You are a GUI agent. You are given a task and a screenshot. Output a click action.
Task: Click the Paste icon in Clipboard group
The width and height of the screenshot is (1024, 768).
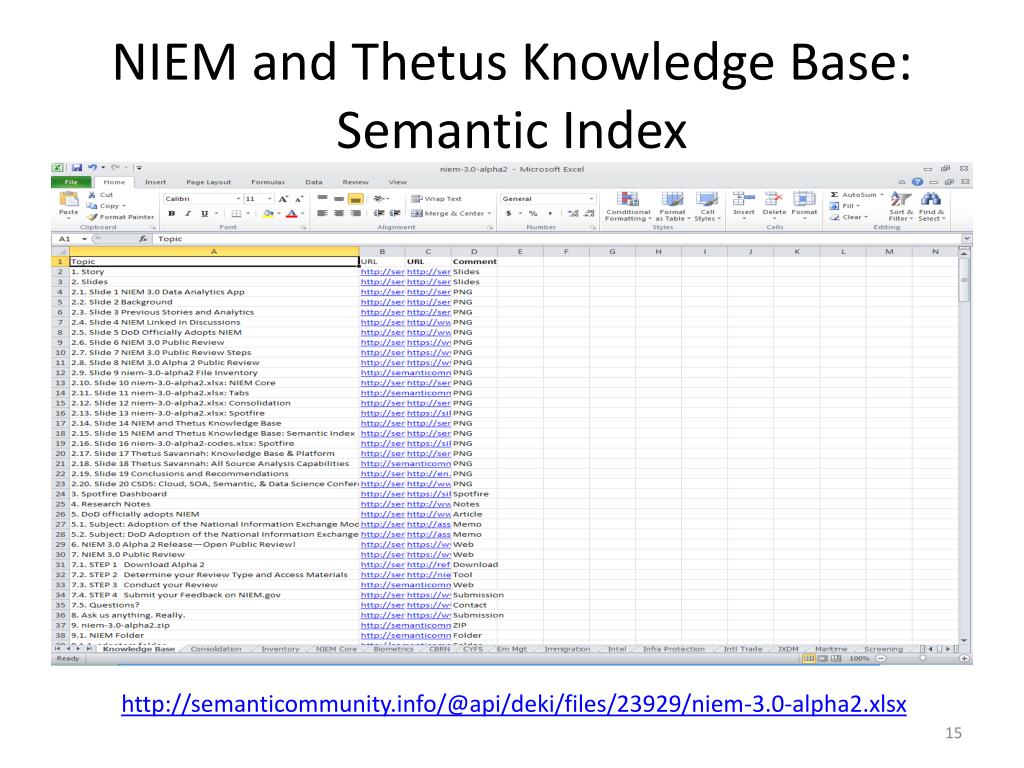(x=69, y=200)
